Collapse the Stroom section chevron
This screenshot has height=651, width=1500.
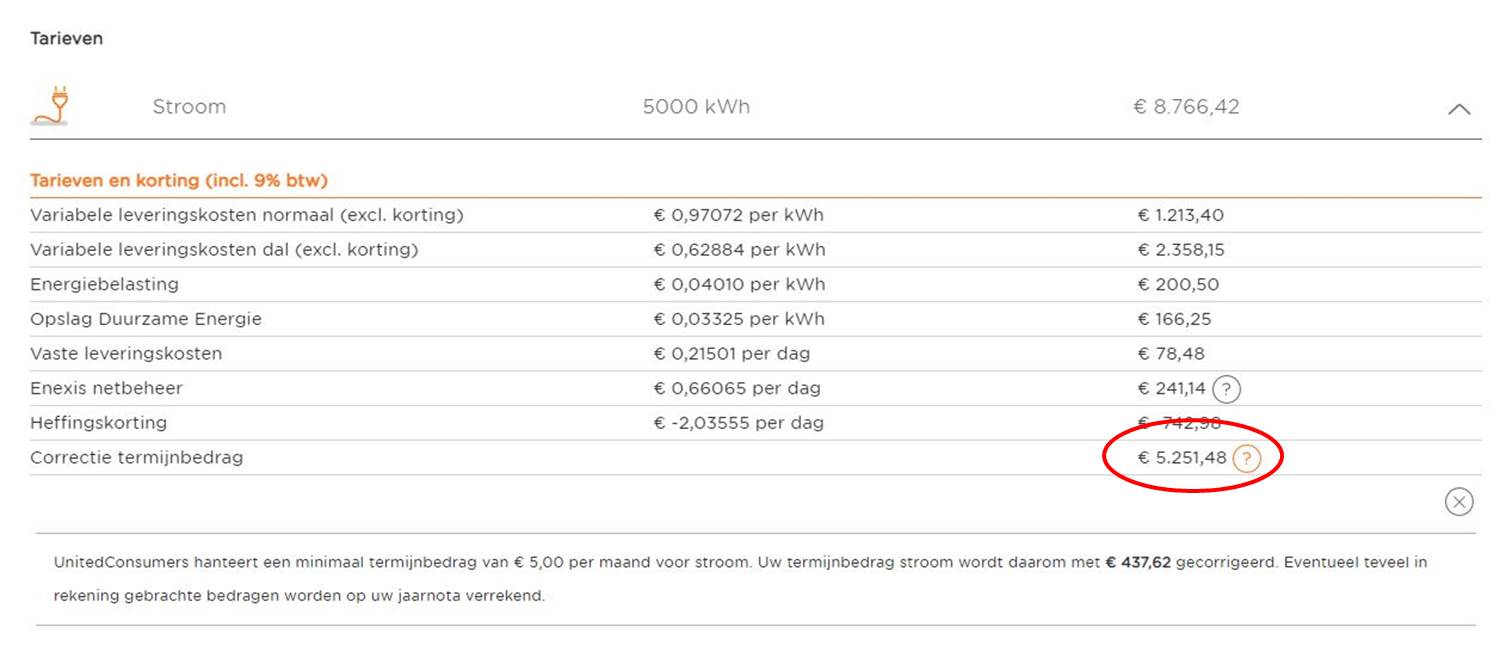1459,109
